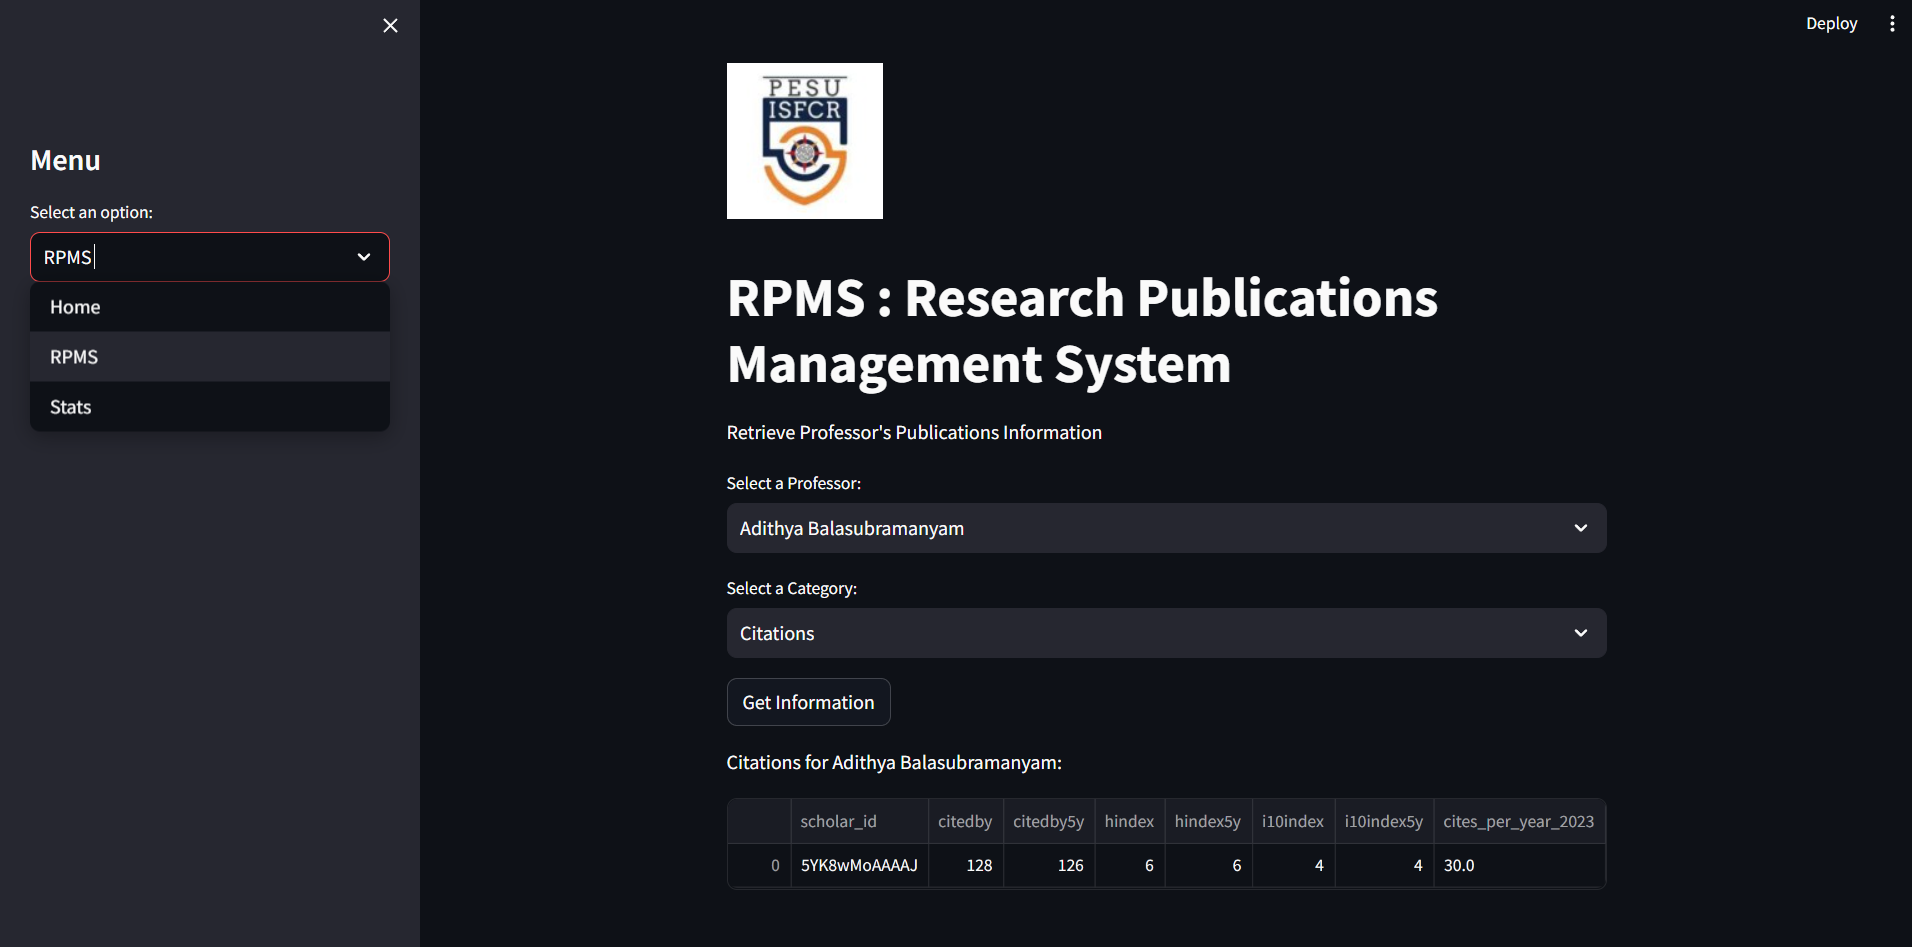
Task: Click the citedby5y column header
Action: pyautogui.click(x=1048, y=821)
